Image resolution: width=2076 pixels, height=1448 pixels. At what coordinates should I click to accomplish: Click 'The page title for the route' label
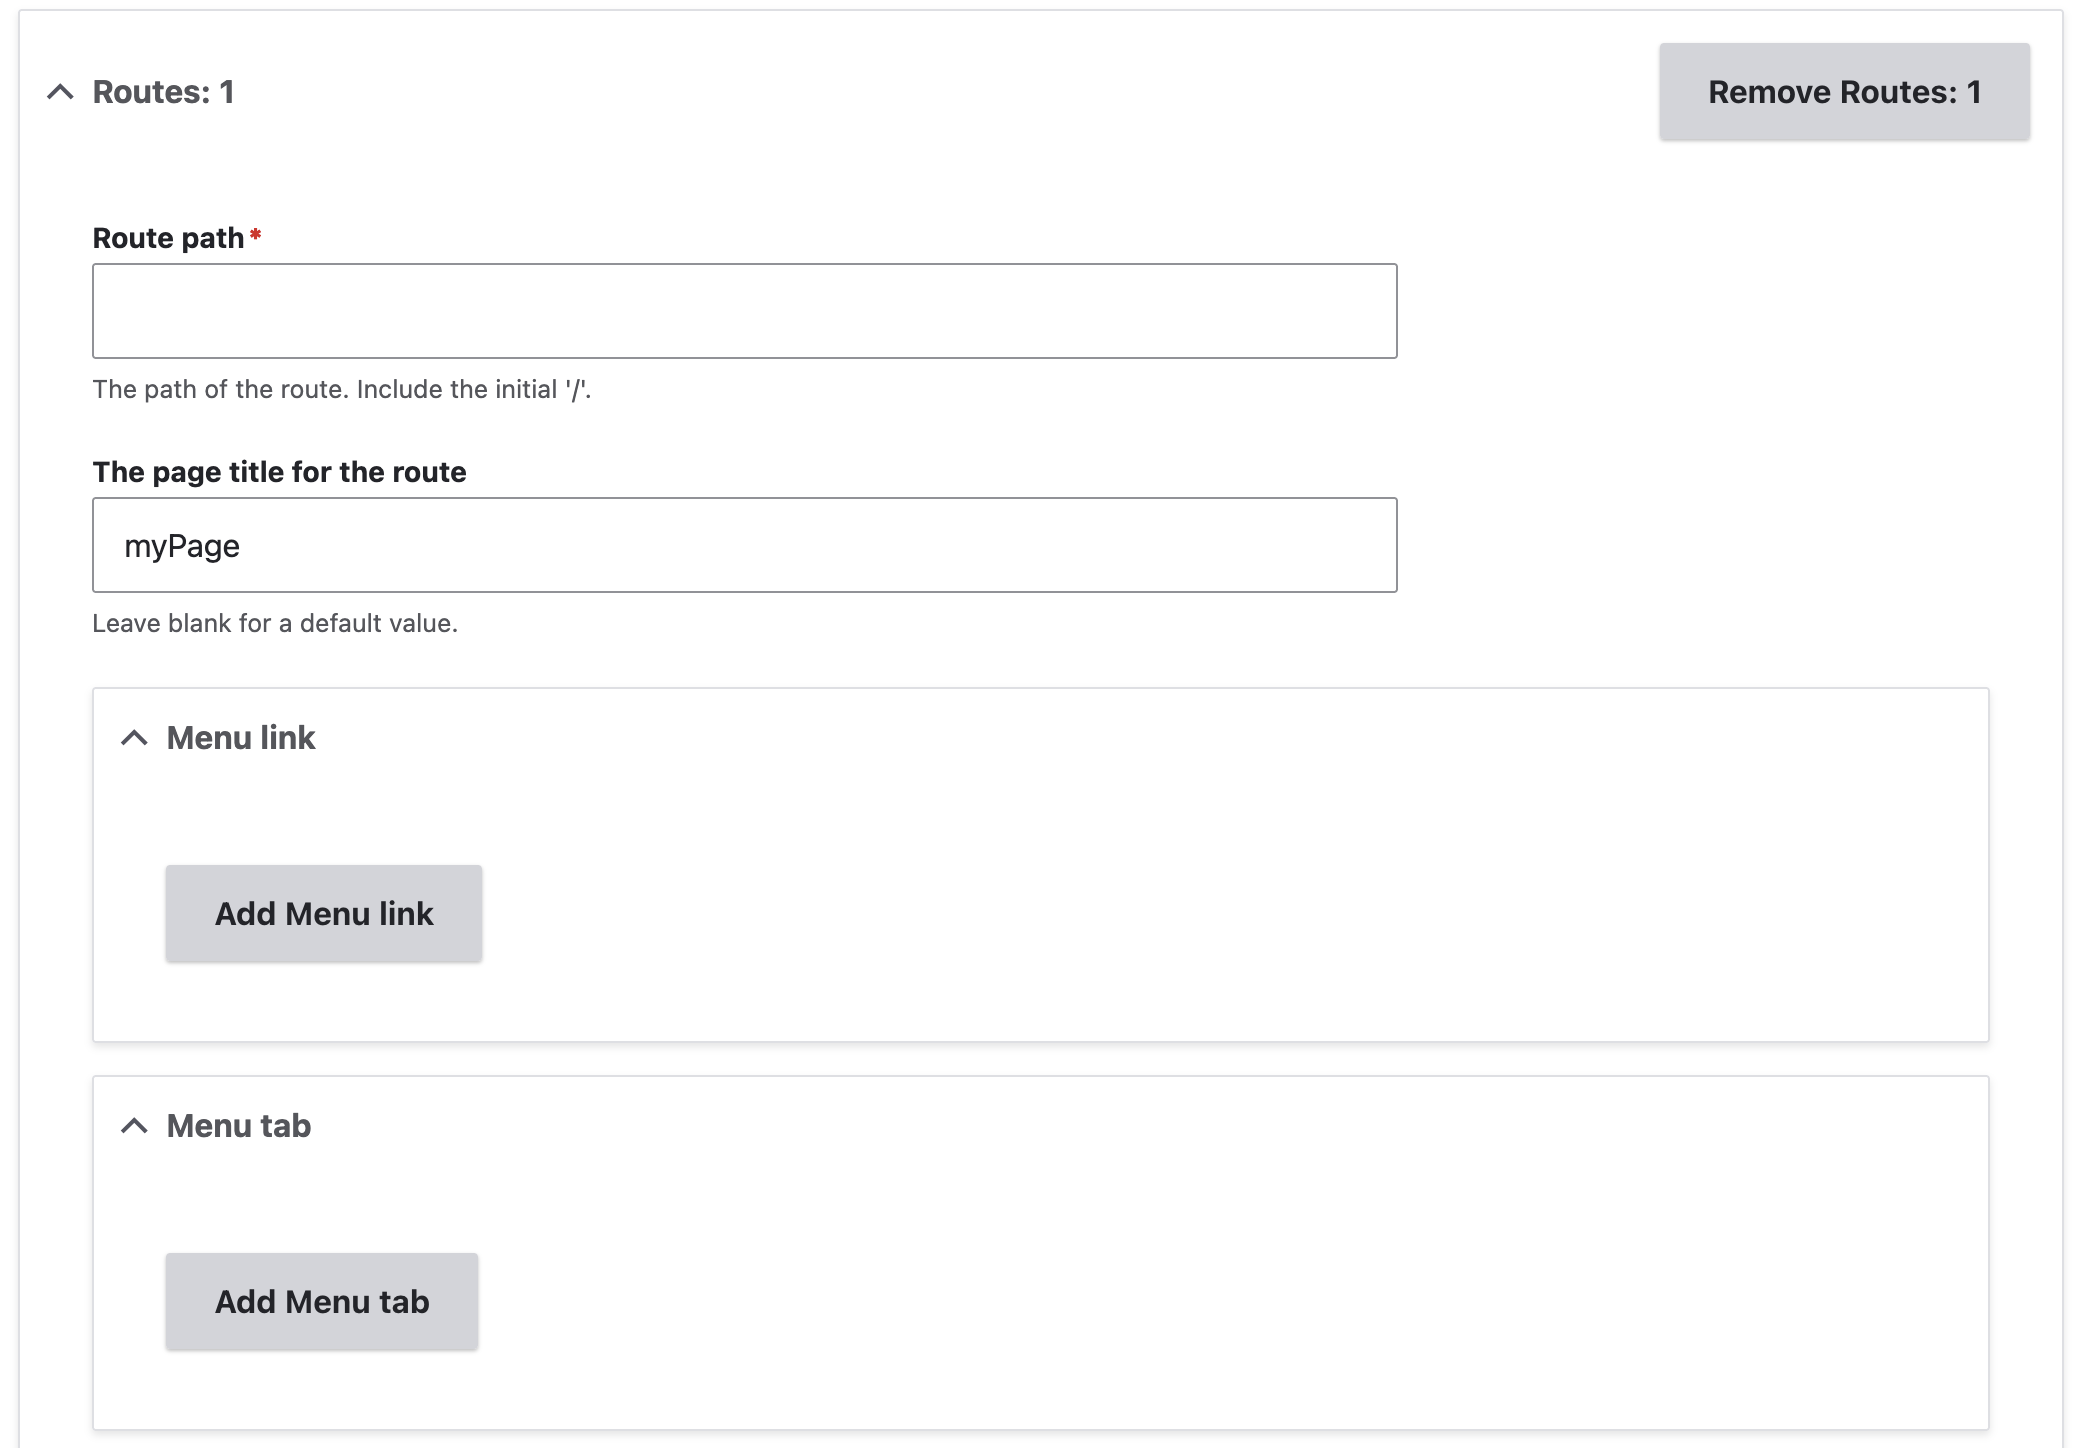tap(279, 472)
